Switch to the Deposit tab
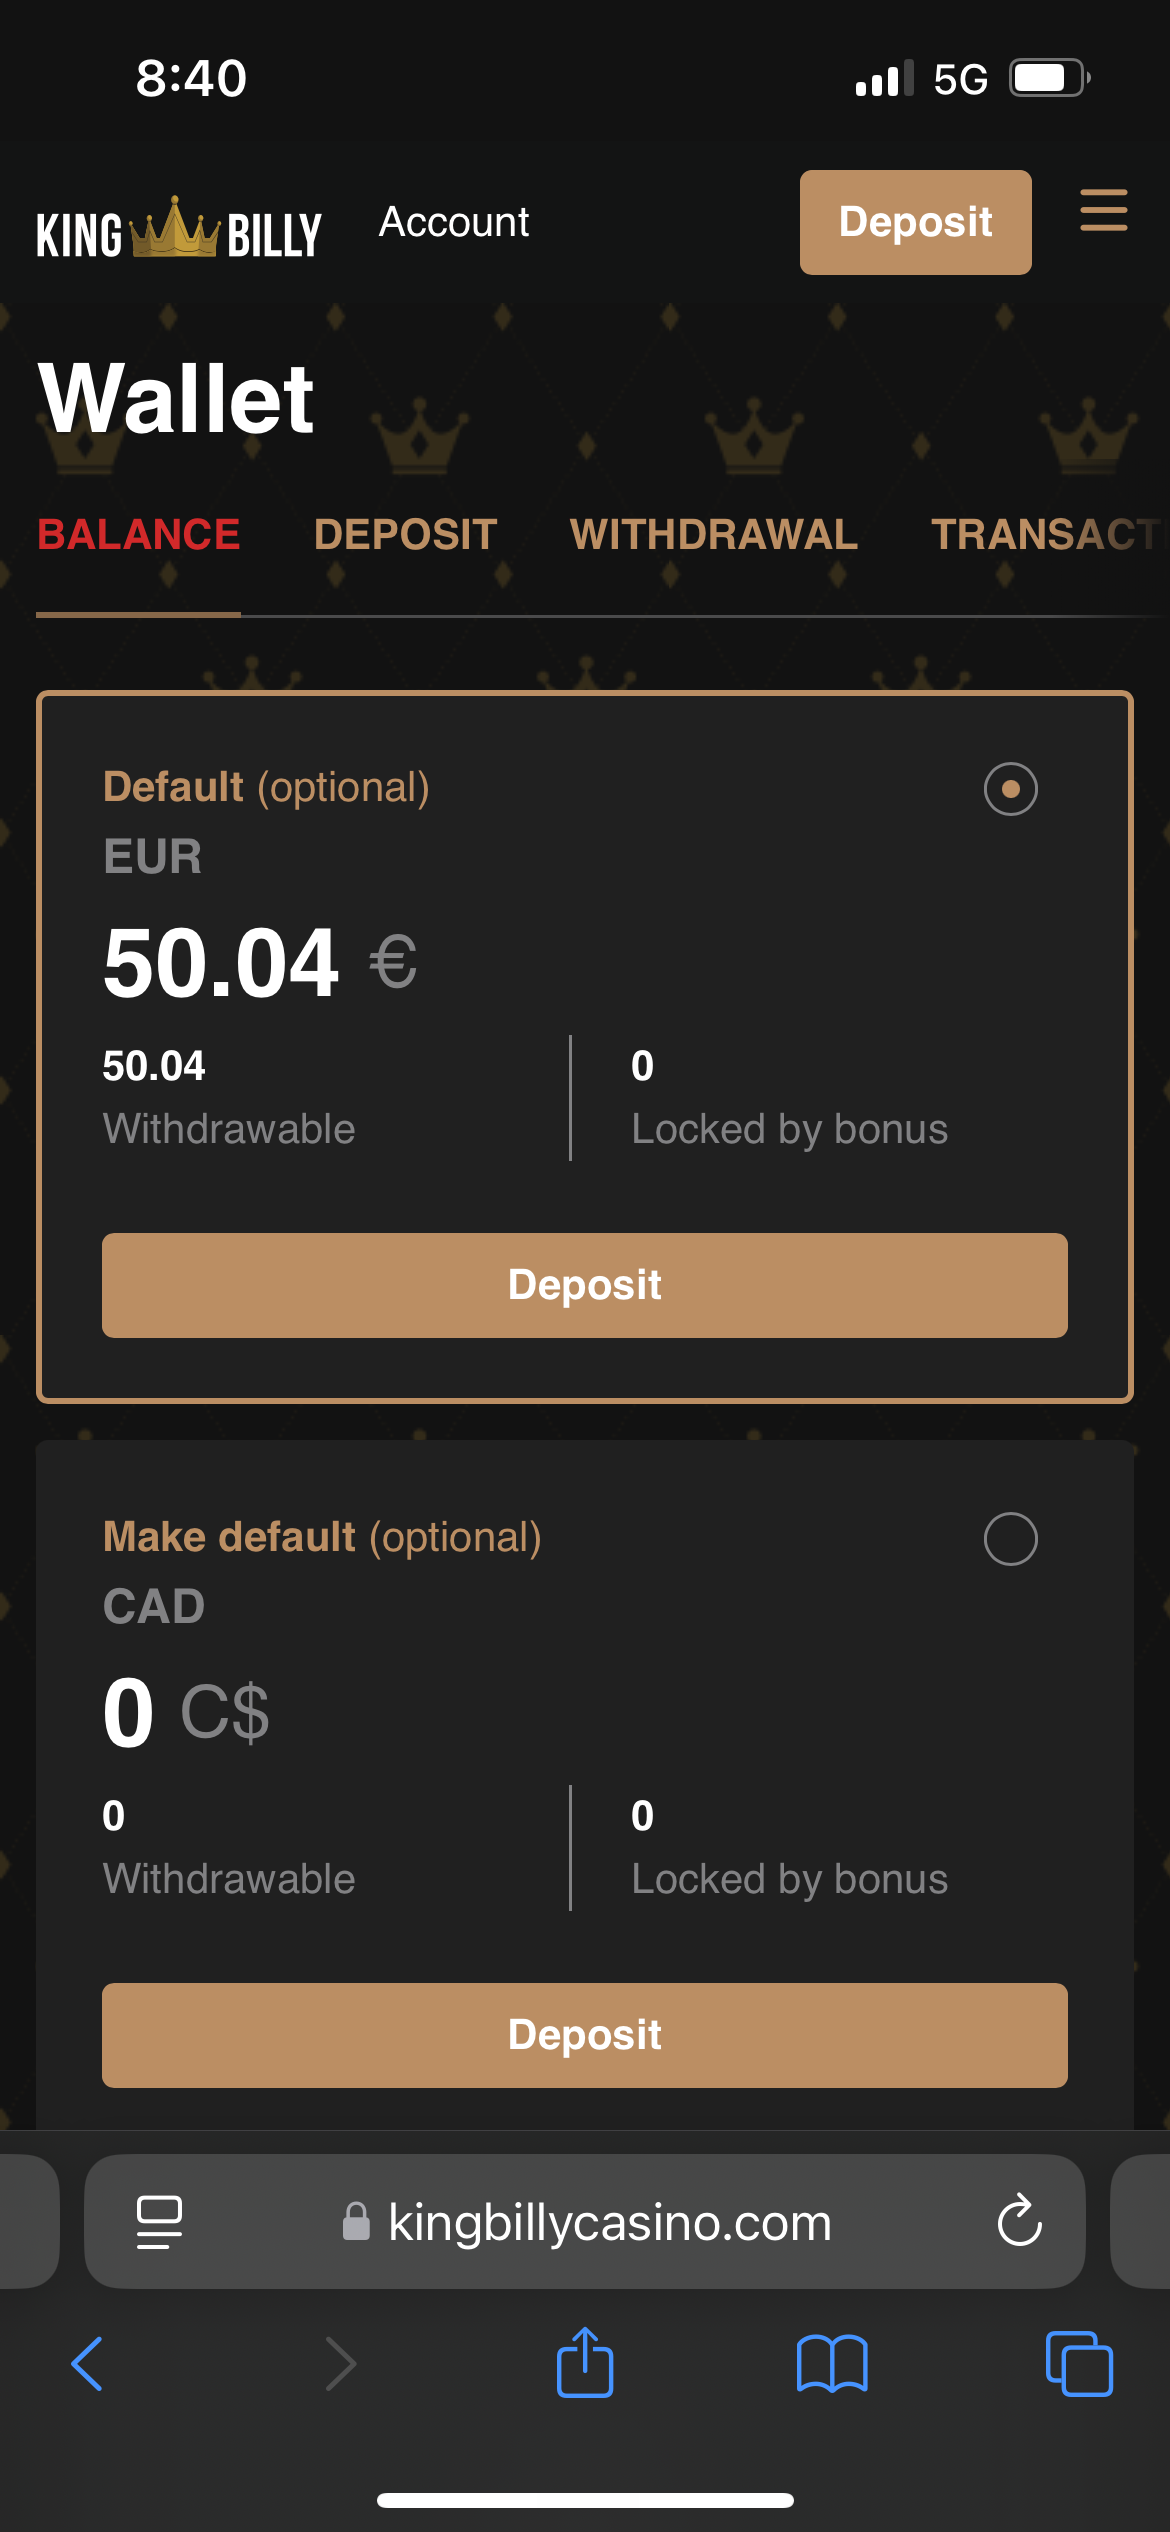Viewport: 1170px width, 2532px height. coord(405,534)
